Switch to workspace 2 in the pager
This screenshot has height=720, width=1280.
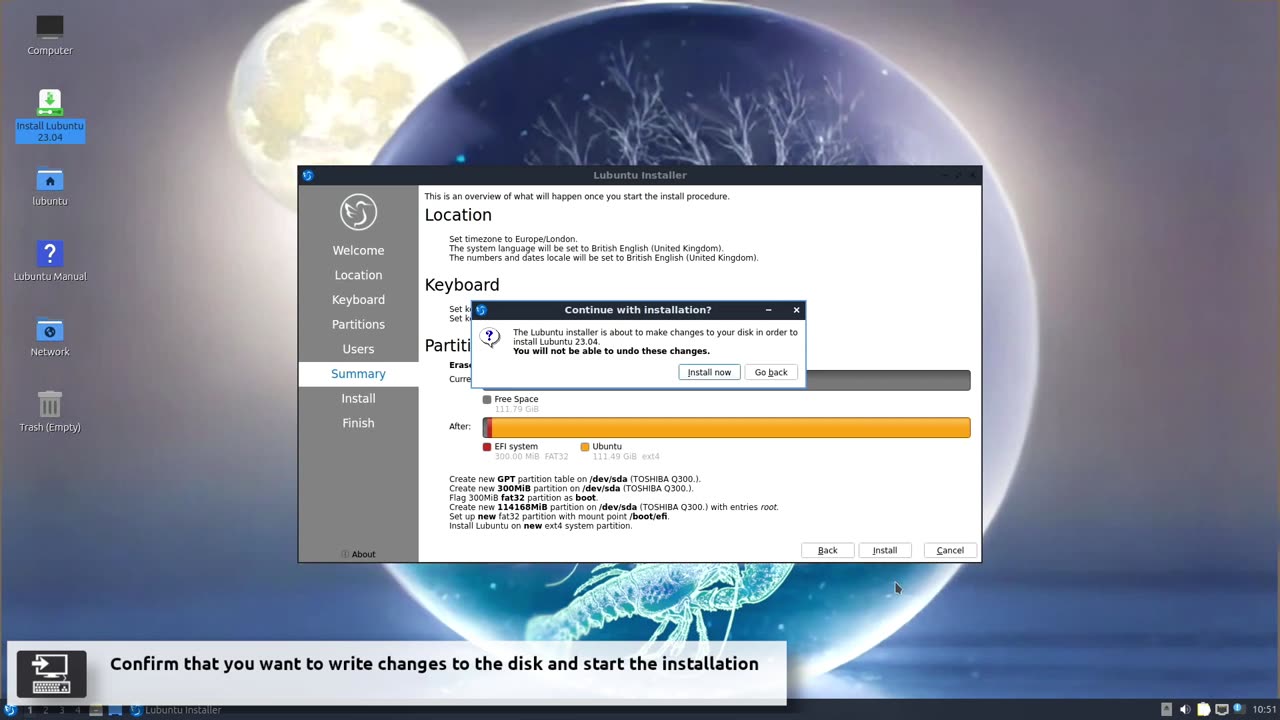pos(45,710)
